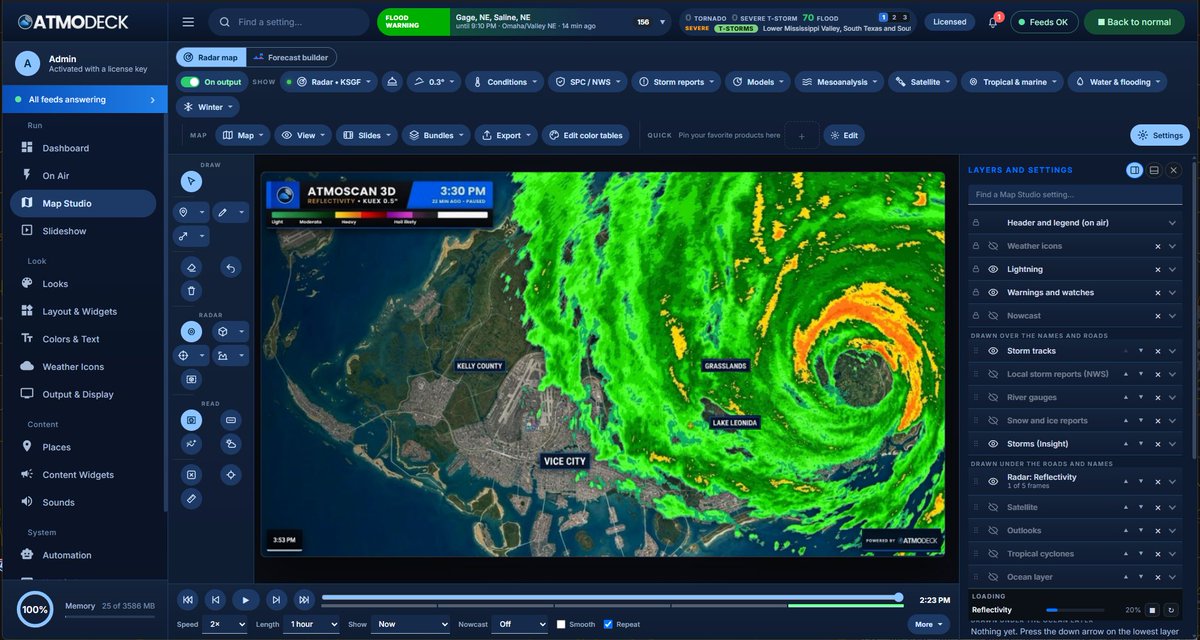The width and height of the screenshot is (1200, 640).
Task: Click the Reflectivity loading progress bar
Action: [1075, 610]
